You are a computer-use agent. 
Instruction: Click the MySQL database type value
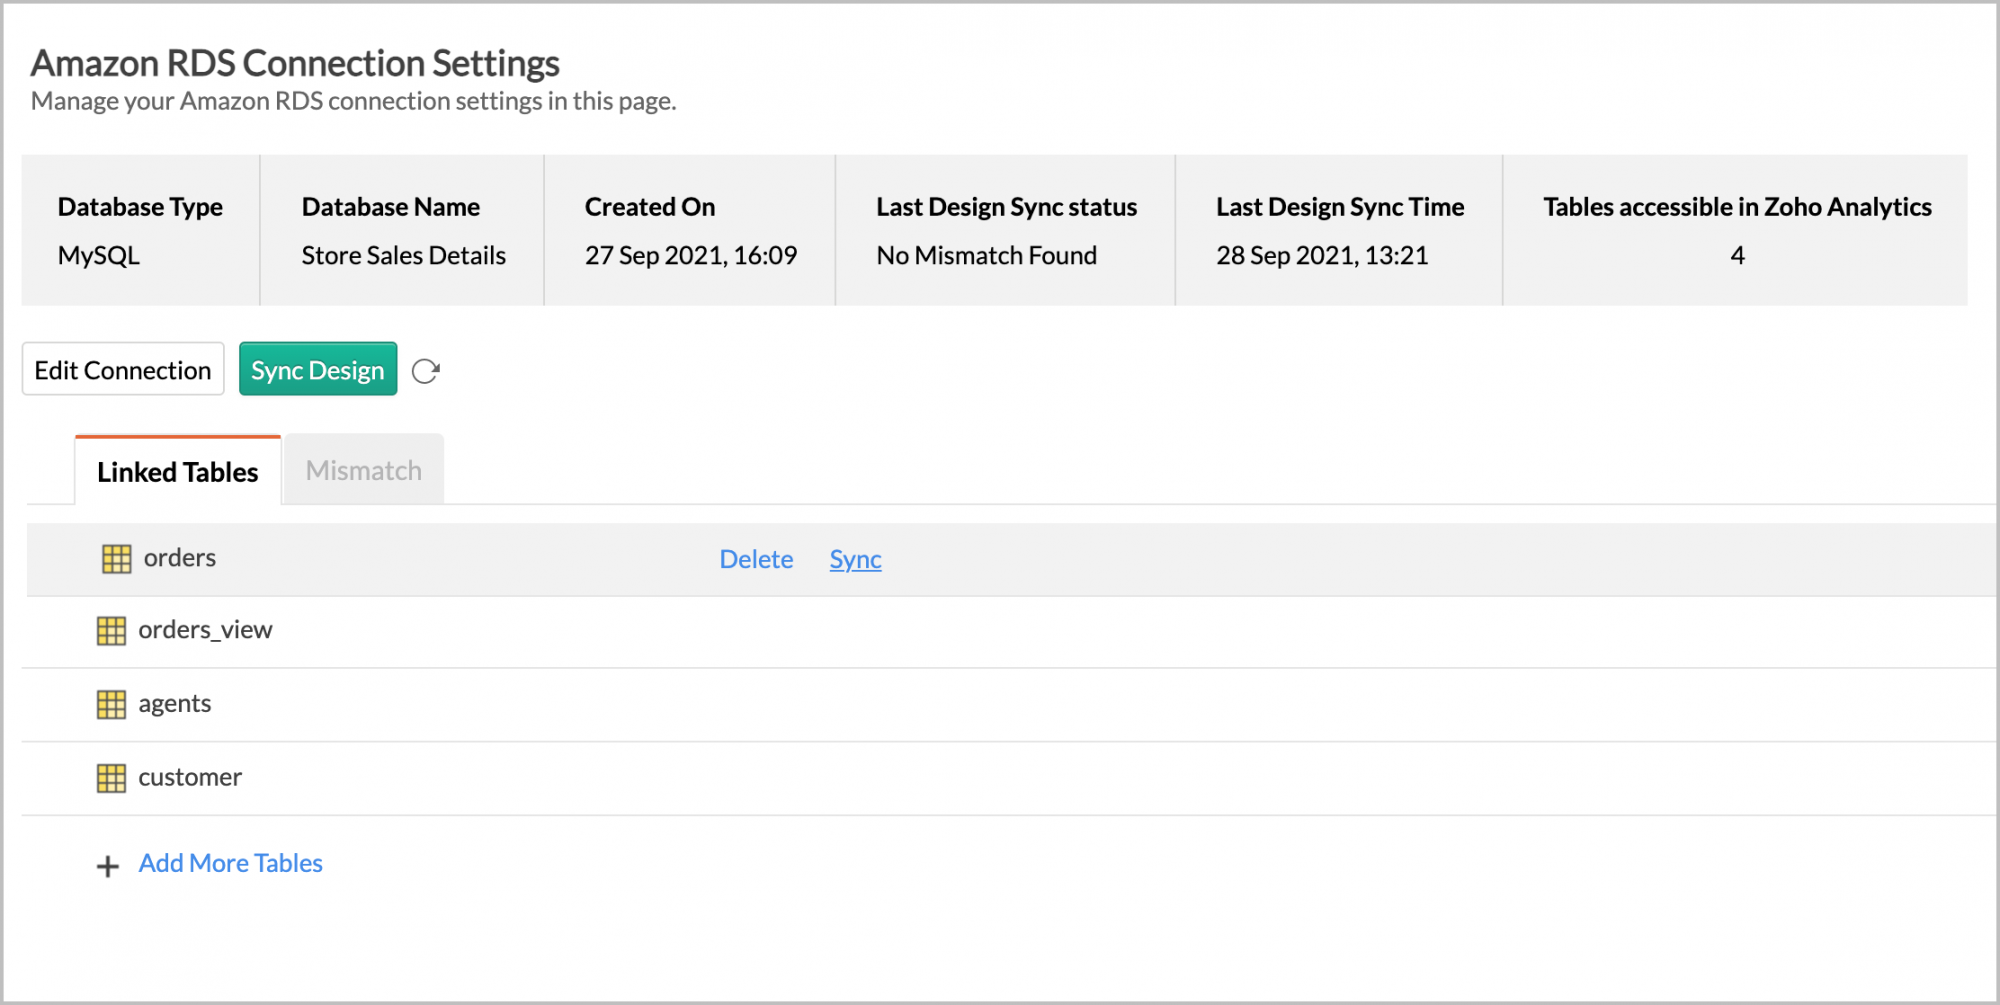click(x=99, y=256)
